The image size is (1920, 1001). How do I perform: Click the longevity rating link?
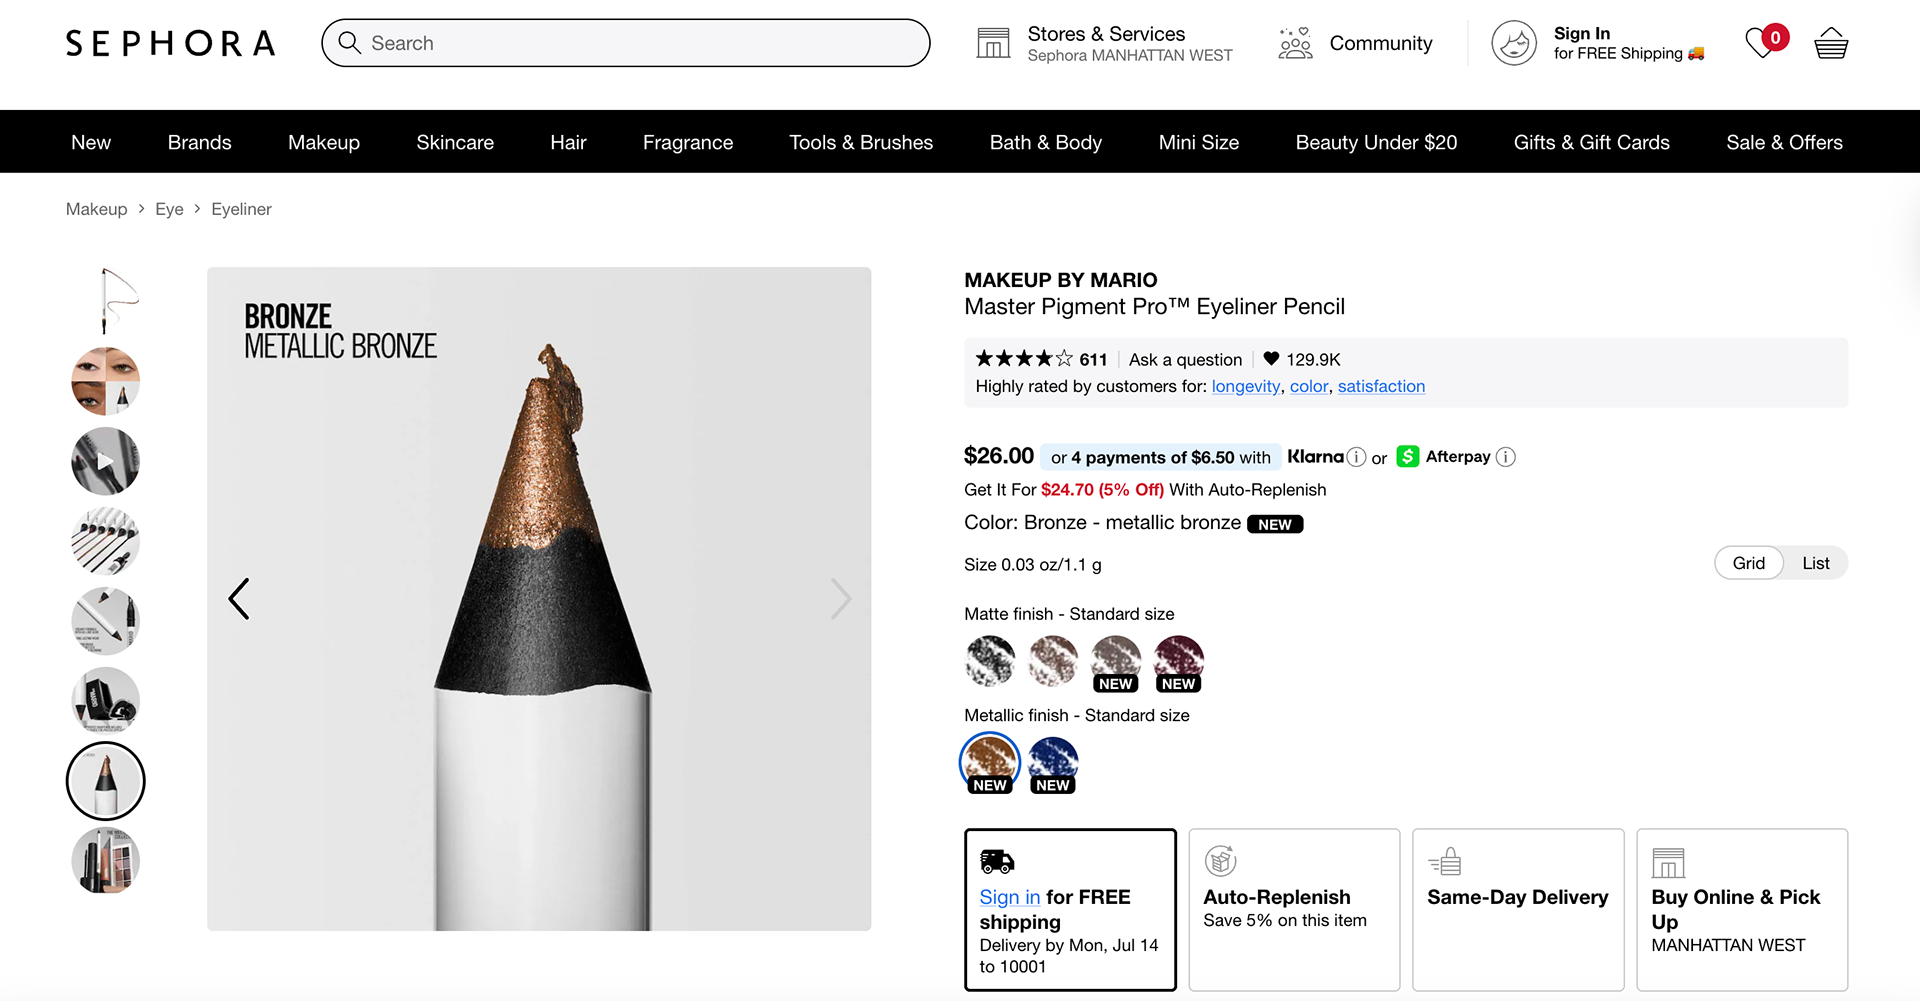1245,386
